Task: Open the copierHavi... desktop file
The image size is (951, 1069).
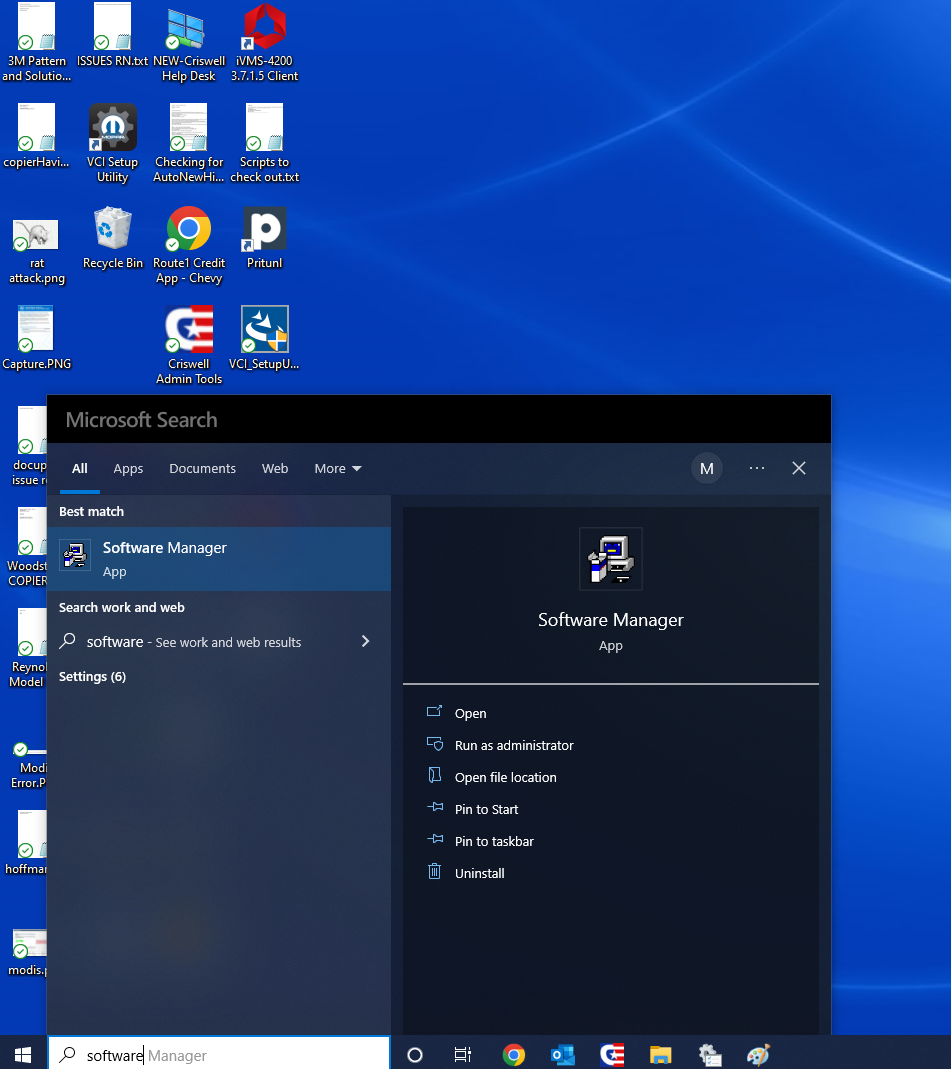Action: (36, 136)
